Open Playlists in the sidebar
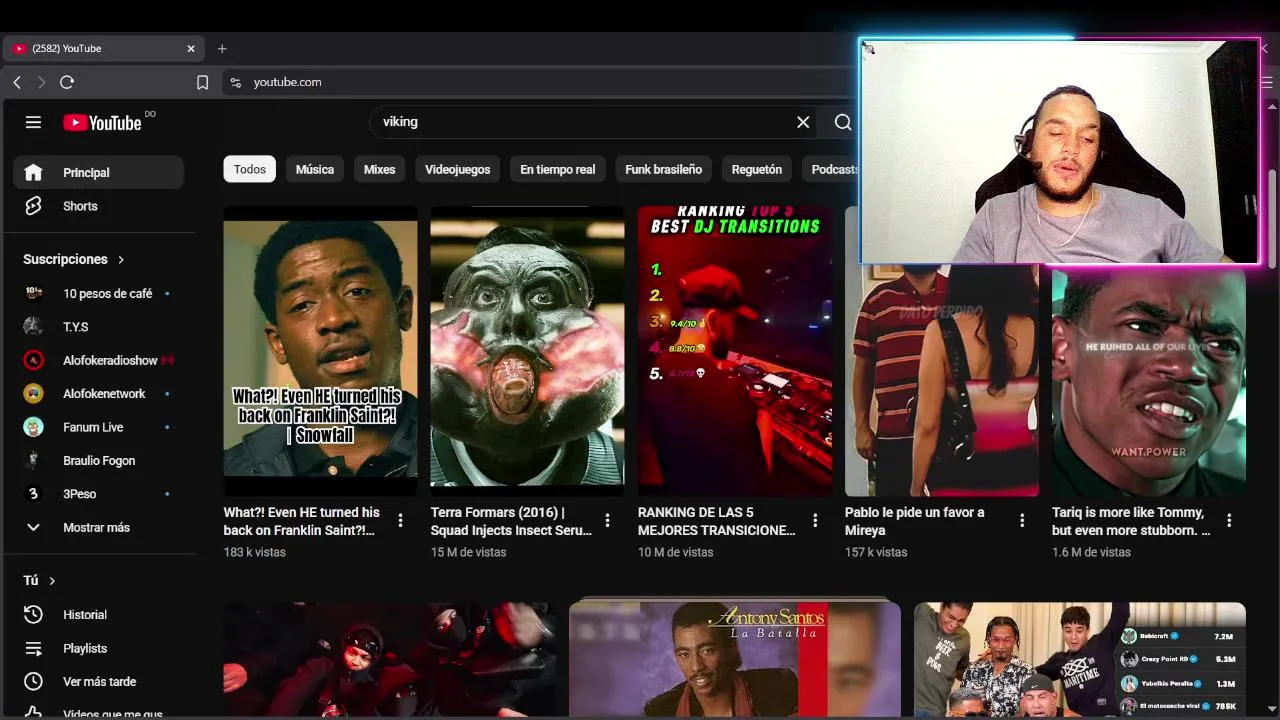The height and width of the screenshot is (720, 1280). (x=98, y=648)
